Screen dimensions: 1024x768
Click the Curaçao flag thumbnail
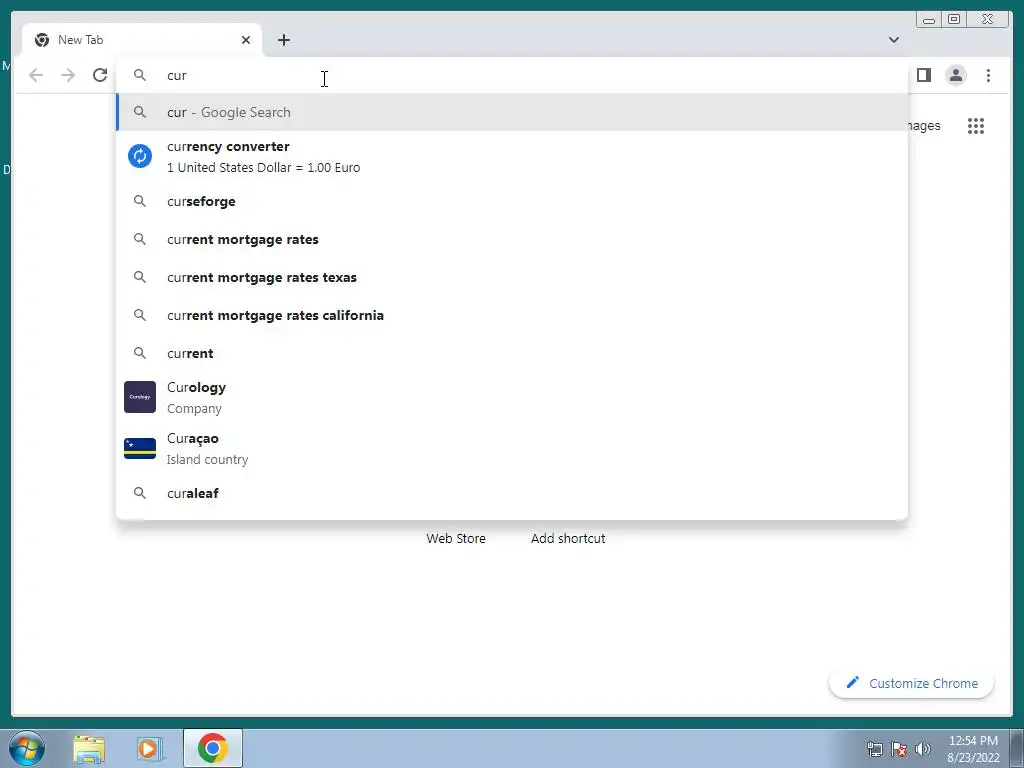pyautogui.click(x=140, y=448)
